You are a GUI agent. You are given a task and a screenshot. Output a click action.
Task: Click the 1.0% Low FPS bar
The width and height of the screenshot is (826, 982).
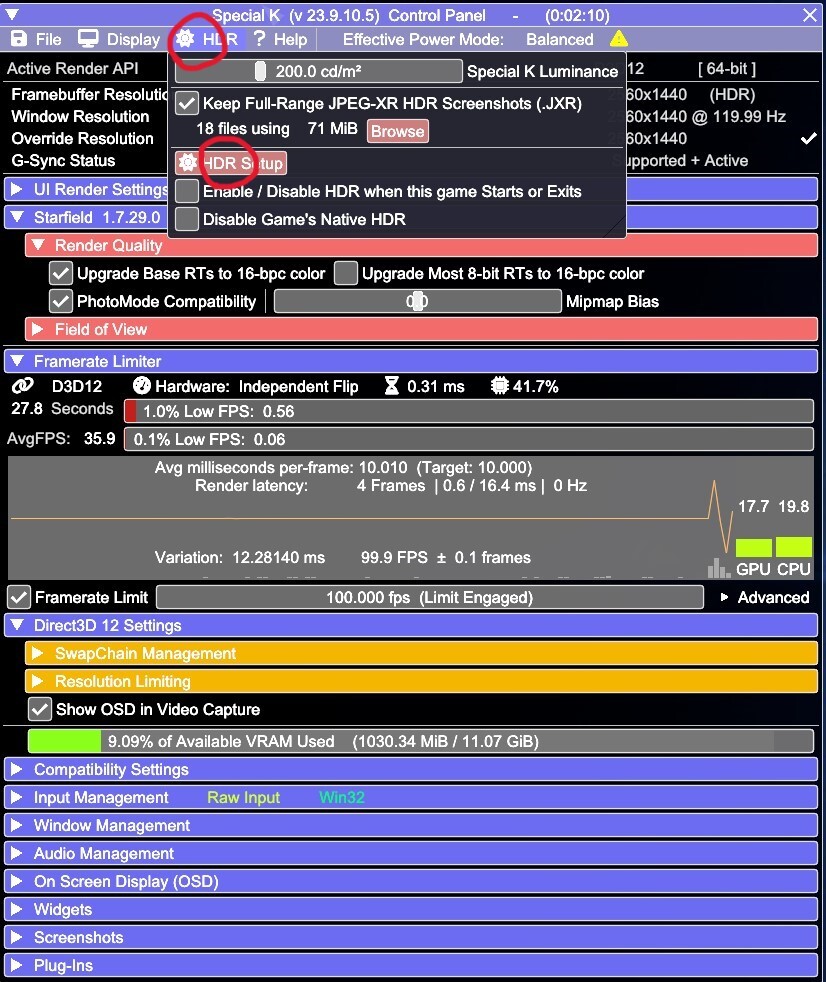(469, 411)
